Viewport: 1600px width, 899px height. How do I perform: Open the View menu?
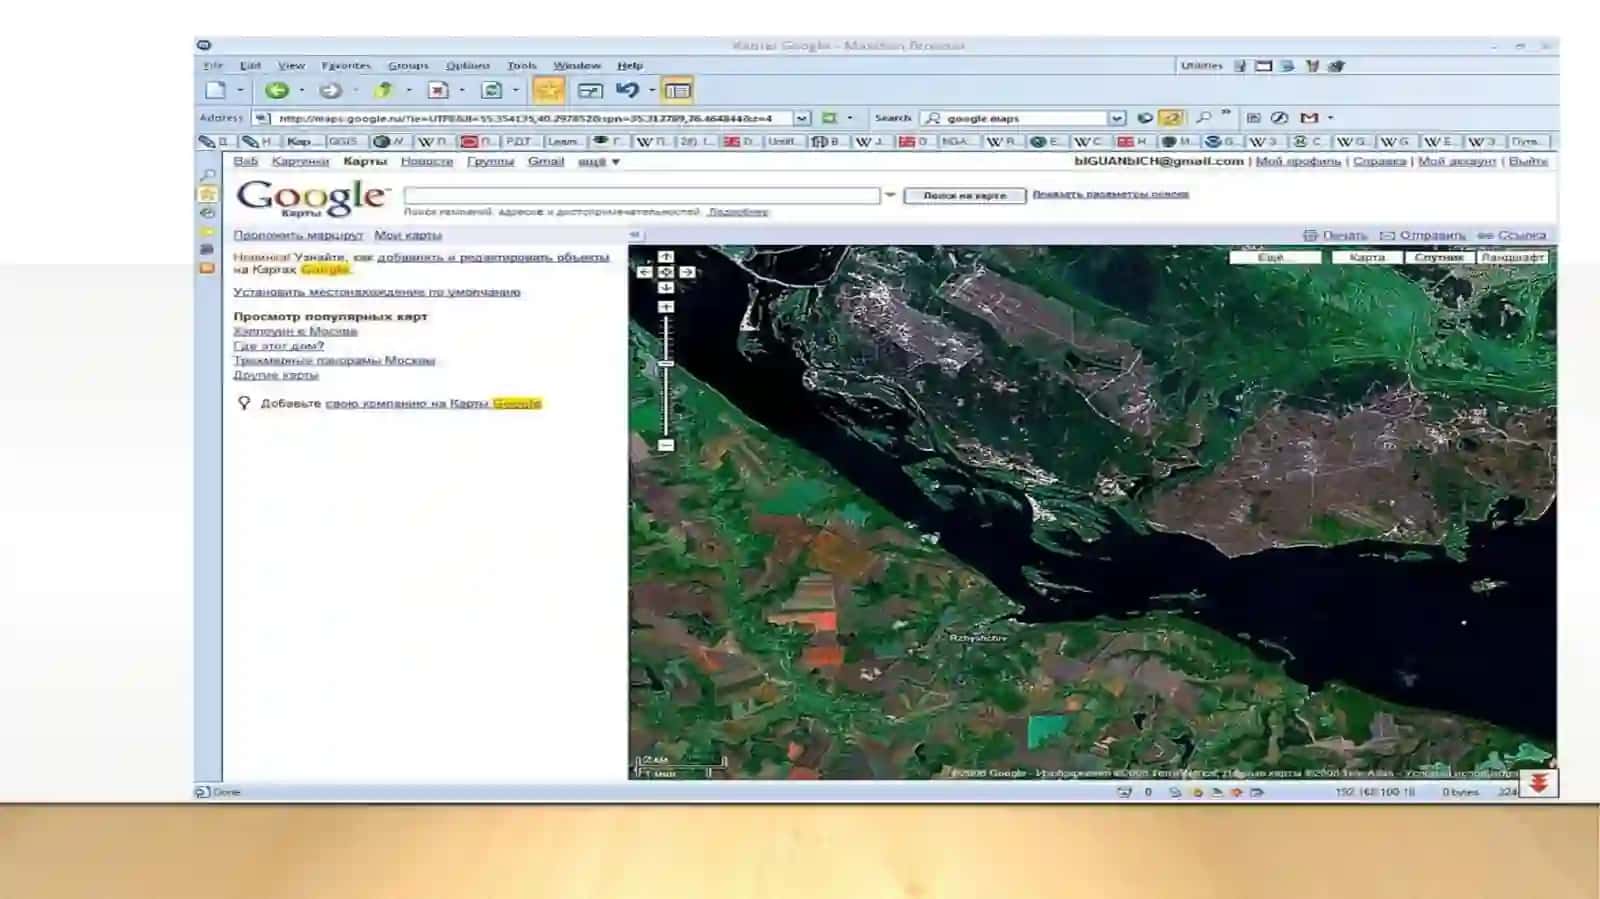291,65
